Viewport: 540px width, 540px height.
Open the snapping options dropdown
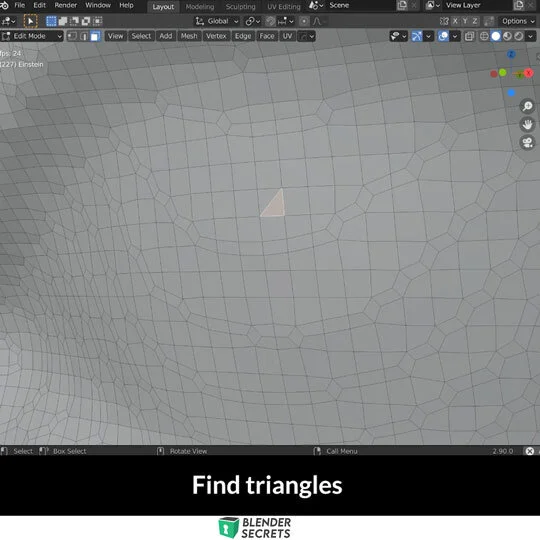pyautogui.click(x=285, y=21)
